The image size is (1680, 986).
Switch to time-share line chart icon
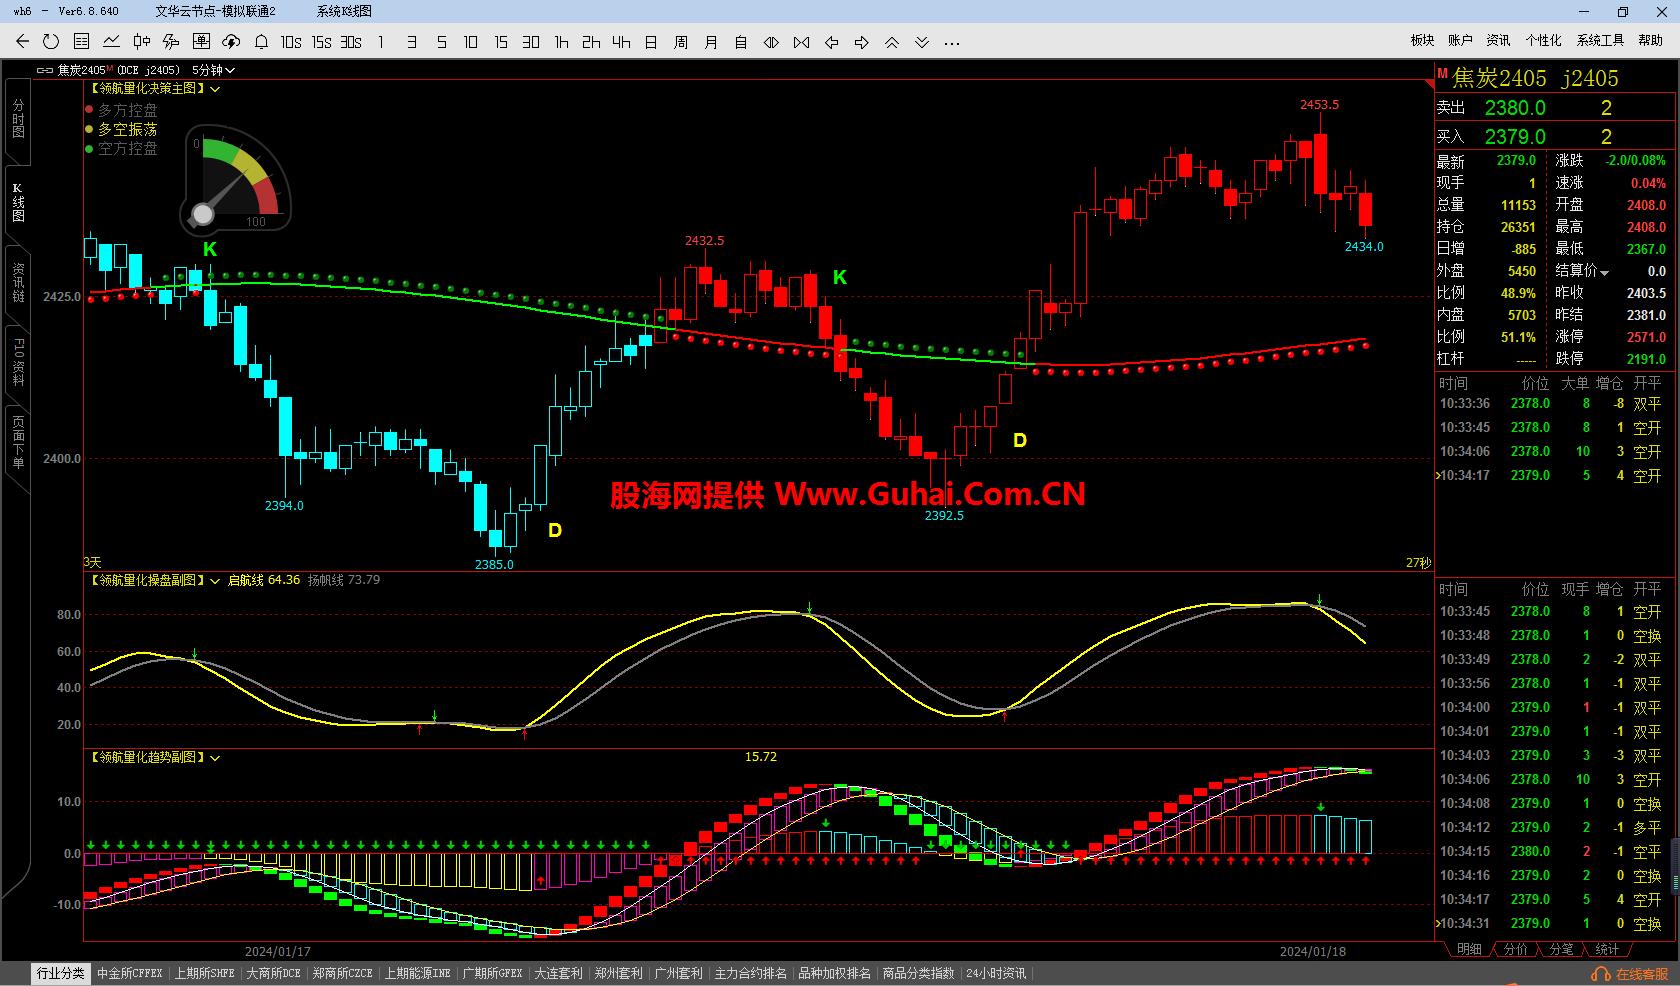[x=111, y=42]
